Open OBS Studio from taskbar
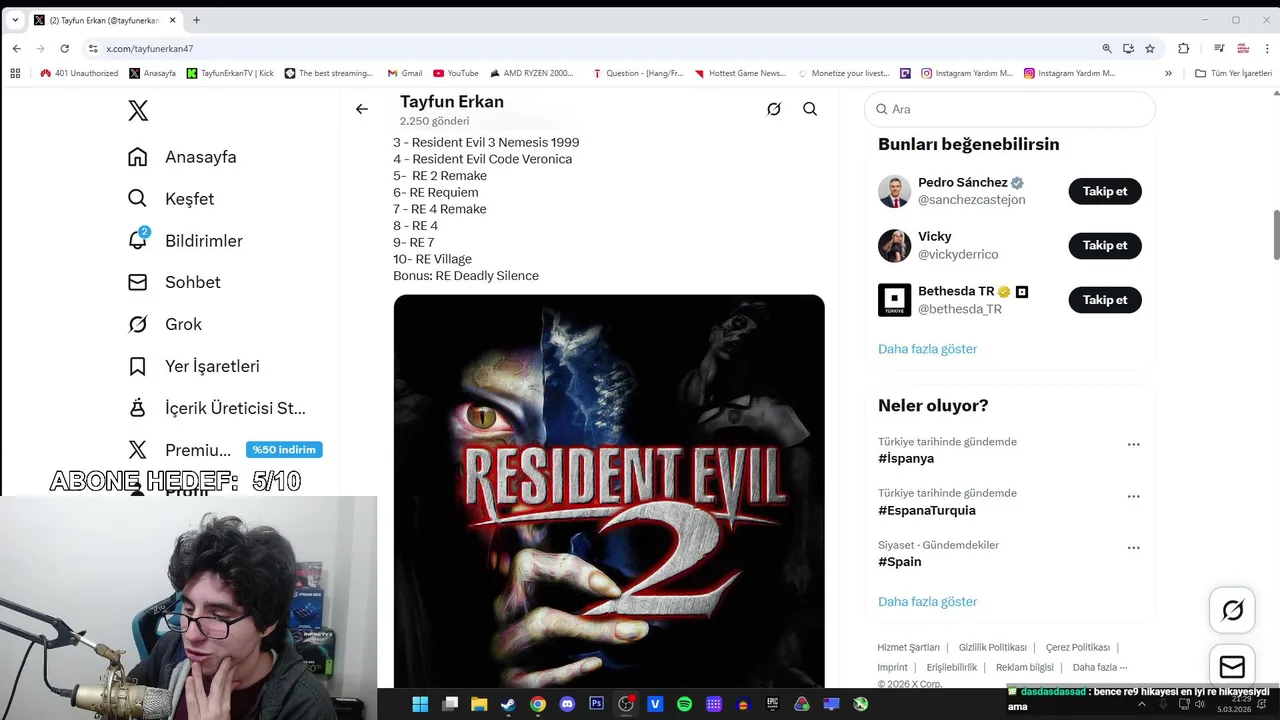The width and height of the screenshot is (1280, 720). [626, 704]
